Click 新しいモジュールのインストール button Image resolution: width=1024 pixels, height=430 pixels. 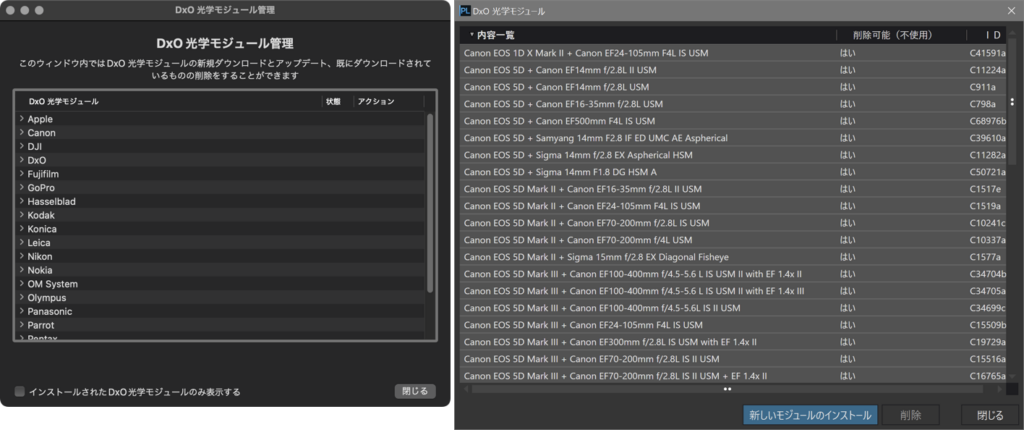pyautogui.click(x=810, y=415)
